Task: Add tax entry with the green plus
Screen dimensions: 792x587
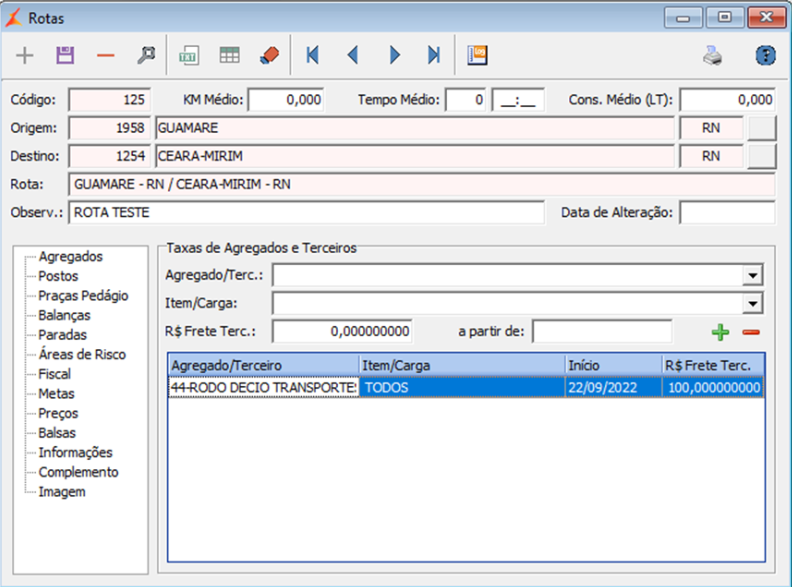Action: click(720, 333)
